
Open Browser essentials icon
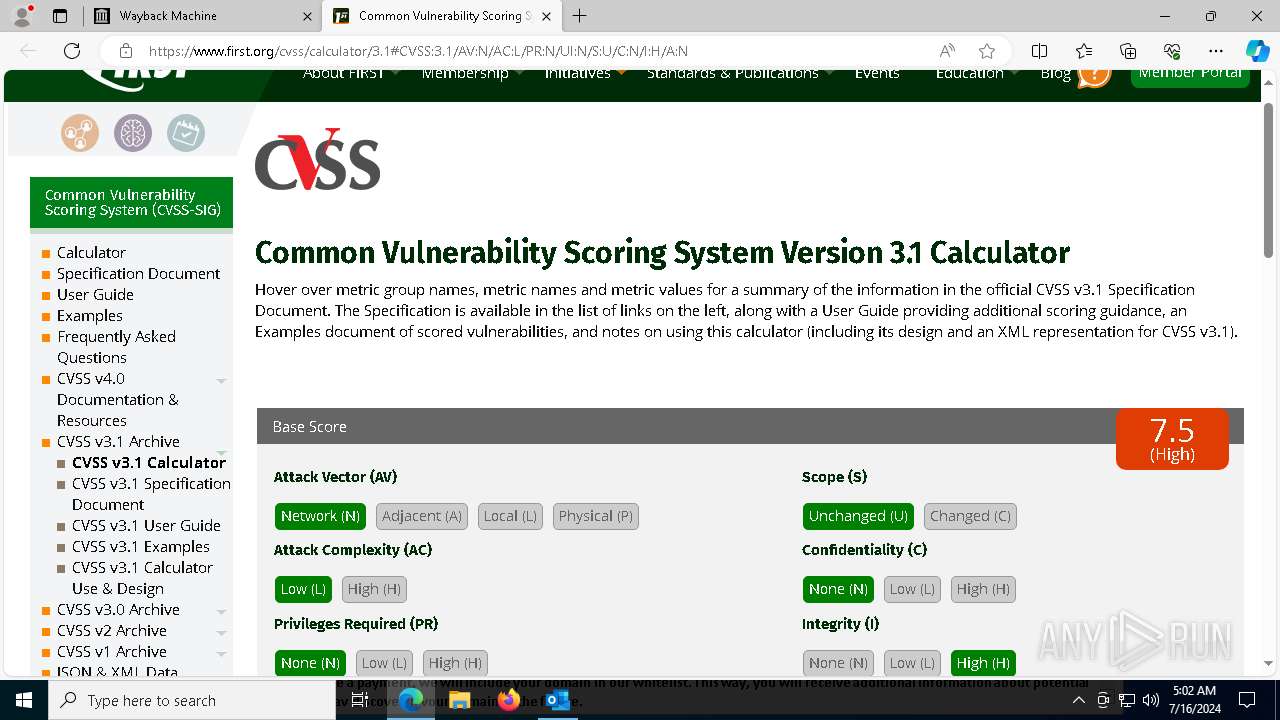point(1172,51)
